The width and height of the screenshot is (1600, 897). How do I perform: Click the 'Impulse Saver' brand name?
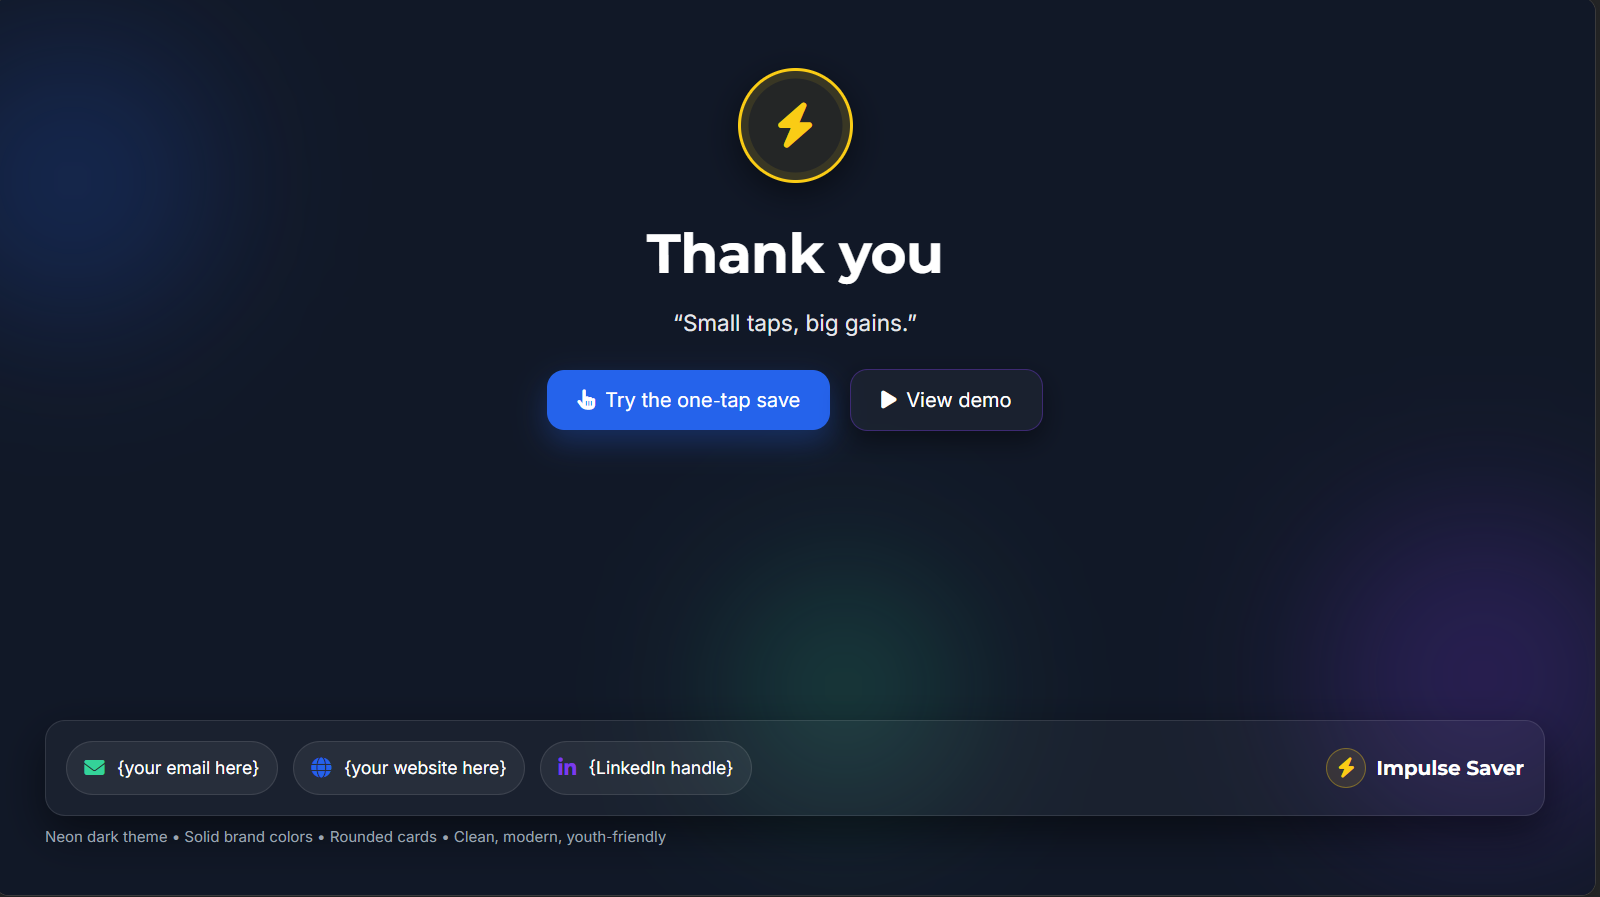point(1450,768)
